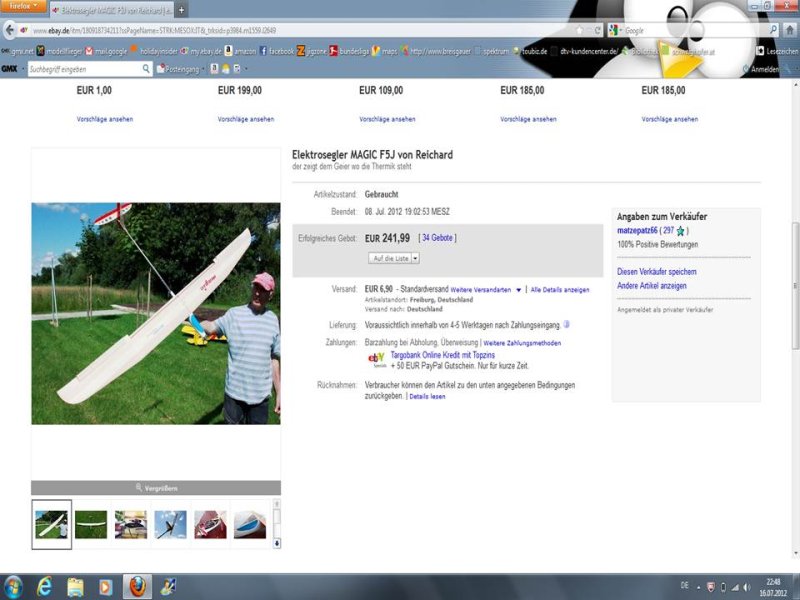Click the Auf die Liste button
The image size is (800, 600).
pyautogui.click(x=390, y=258)
